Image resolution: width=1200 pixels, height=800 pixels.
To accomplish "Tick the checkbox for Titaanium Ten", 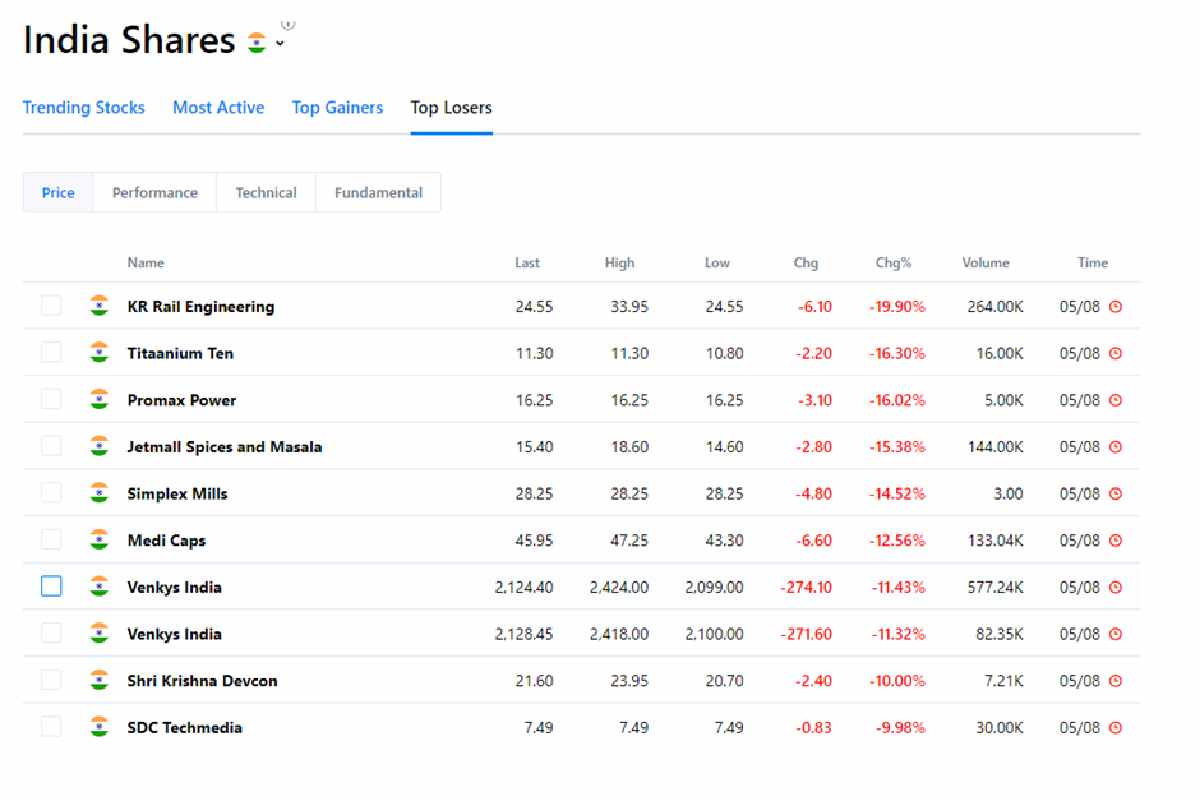I will click(51, 353).
